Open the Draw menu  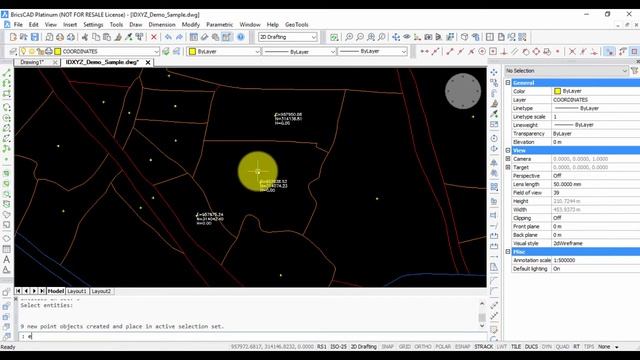point(136,24)
